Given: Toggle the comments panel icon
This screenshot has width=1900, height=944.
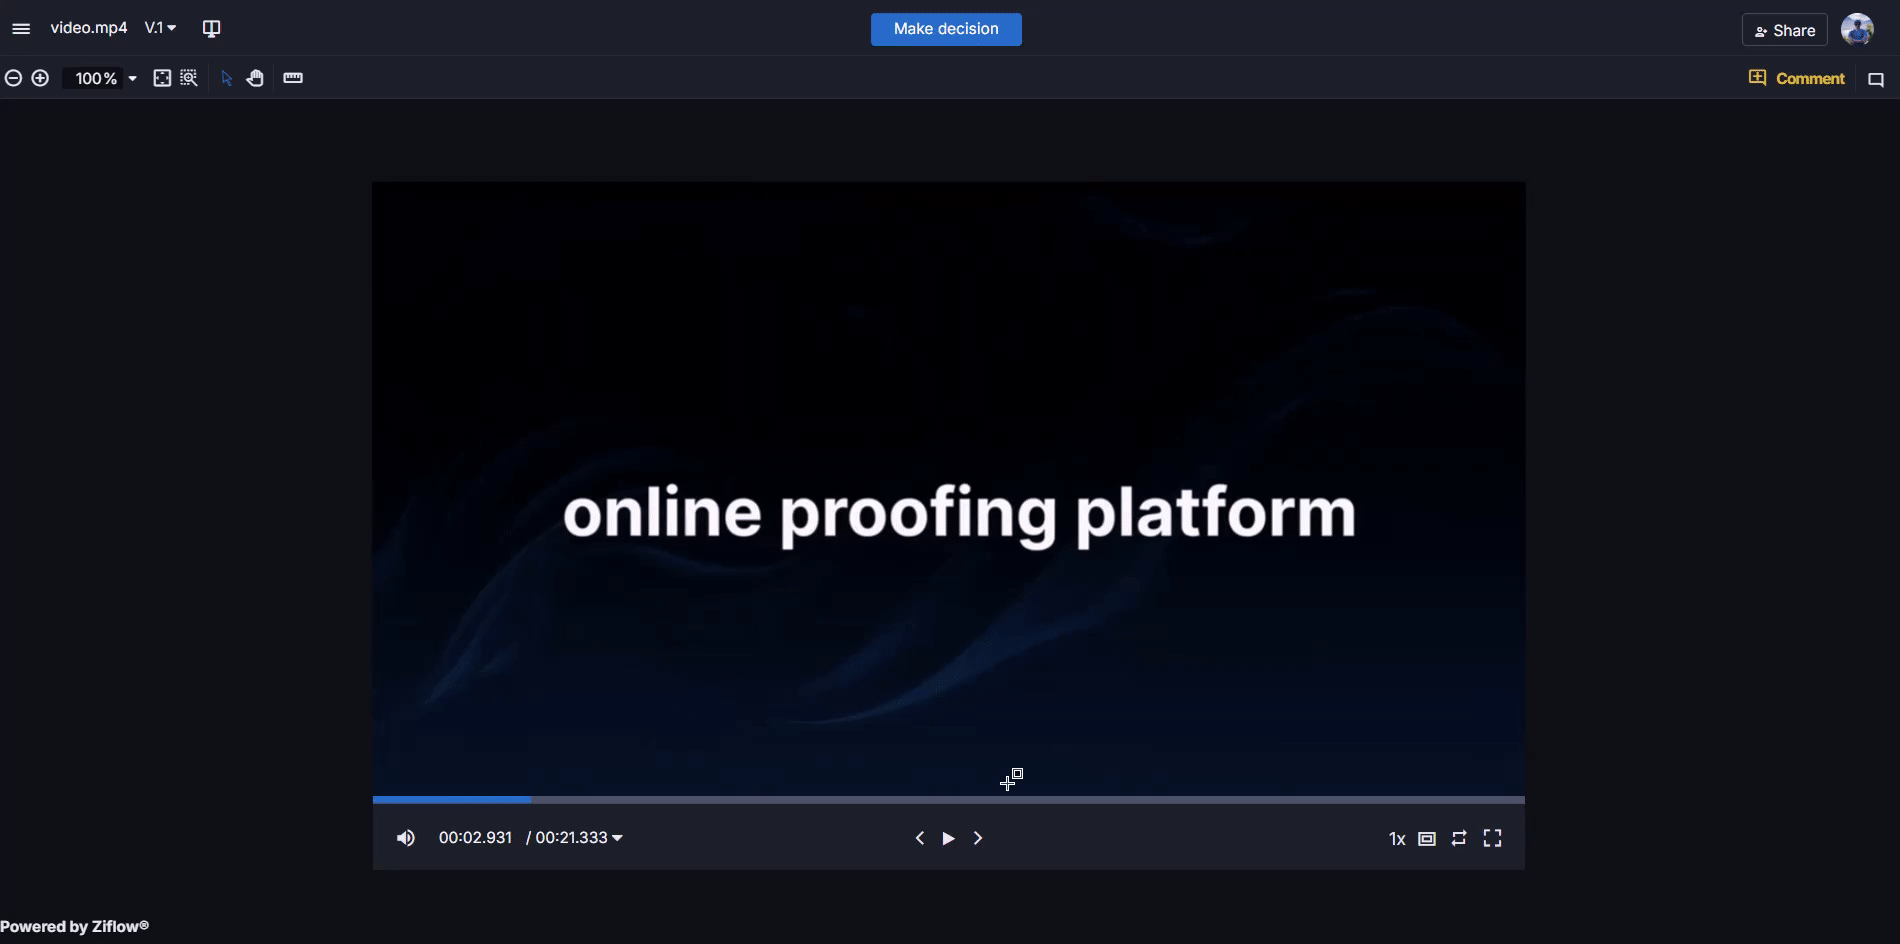Looking at the screenshot, I should 1876,79.
